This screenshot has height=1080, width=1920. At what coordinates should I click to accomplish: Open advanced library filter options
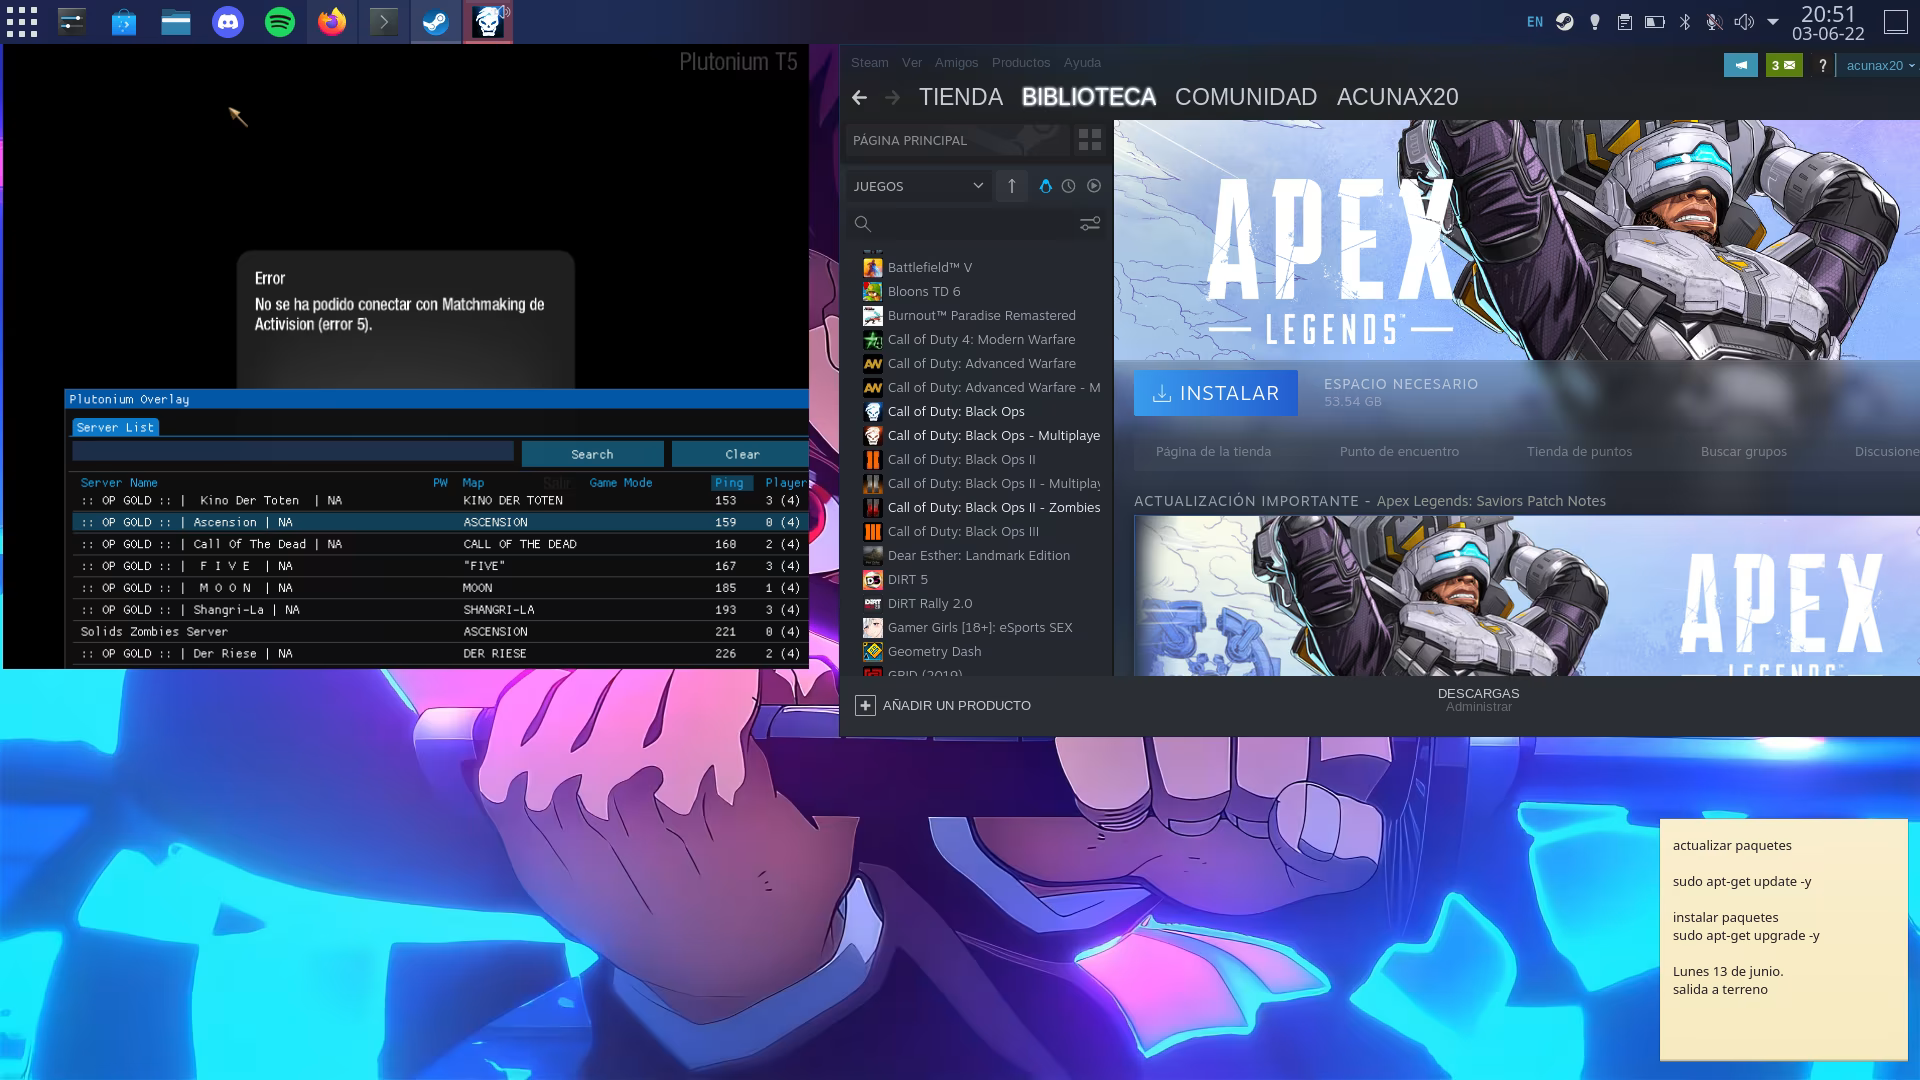1090,224
